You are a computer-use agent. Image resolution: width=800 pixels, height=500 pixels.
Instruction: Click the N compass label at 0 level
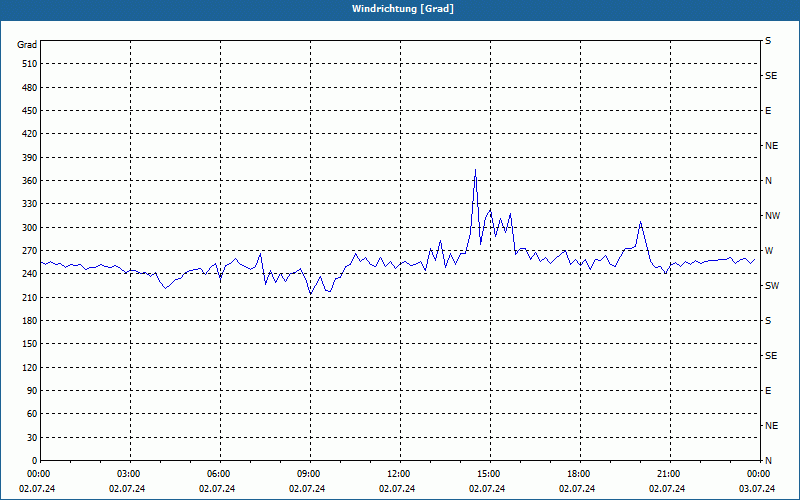coord(768,461)
